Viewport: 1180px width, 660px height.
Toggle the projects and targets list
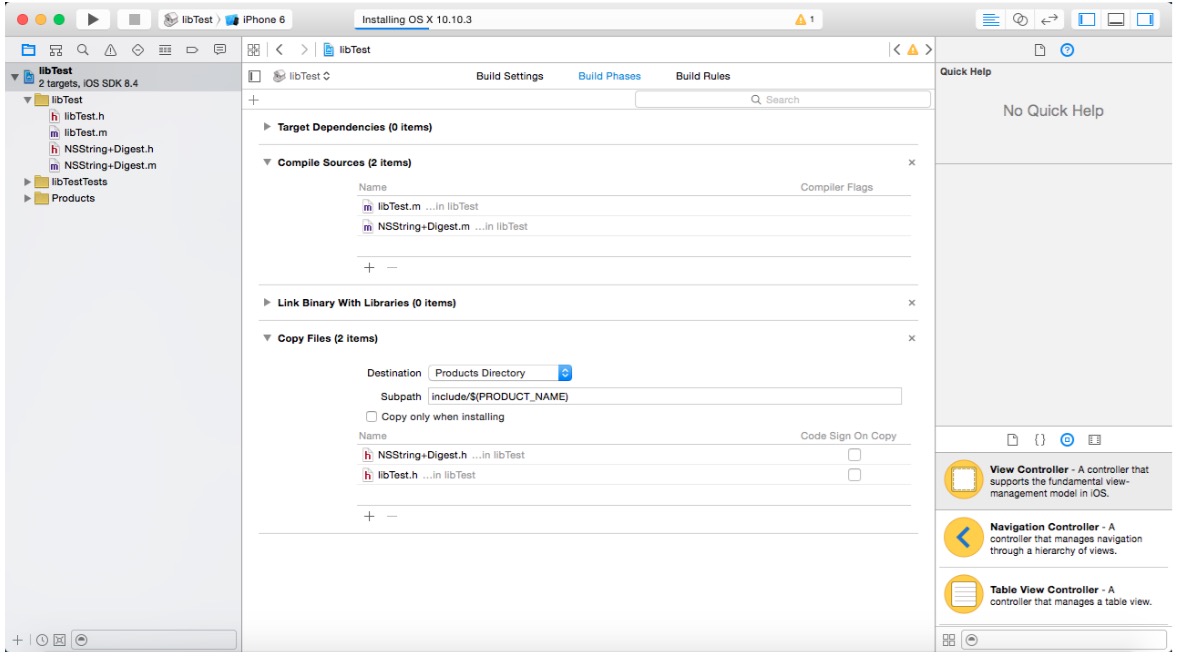(x=254, y=76)
